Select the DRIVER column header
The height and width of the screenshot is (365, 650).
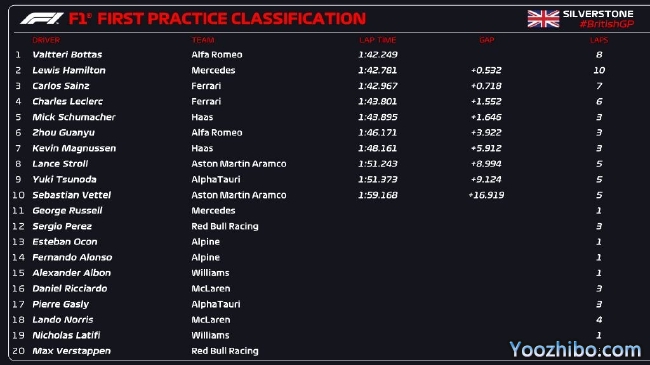(x=46, y=40)
